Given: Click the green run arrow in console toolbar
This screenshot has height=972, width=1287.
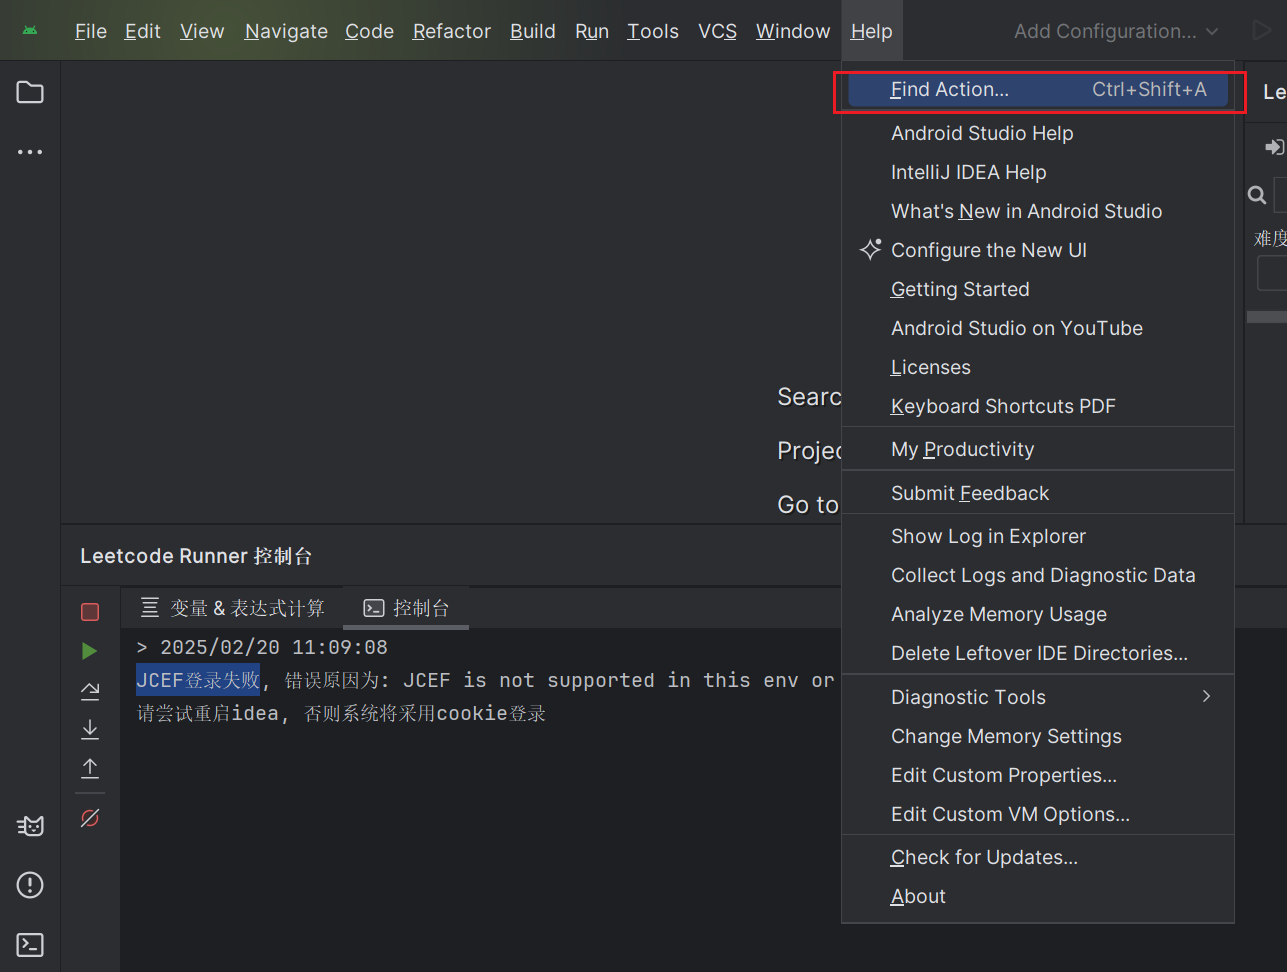Looking at the screenshot, I should click(90, 651).
